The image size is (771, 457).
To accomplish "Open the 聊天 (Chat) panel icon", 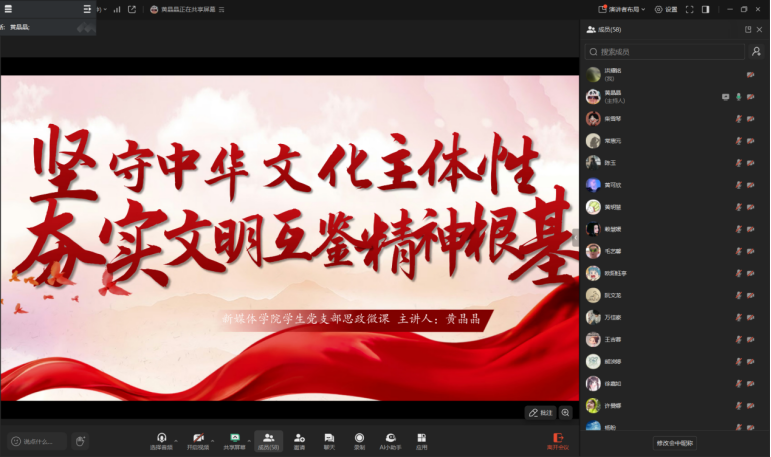I will tap(329, 440).
